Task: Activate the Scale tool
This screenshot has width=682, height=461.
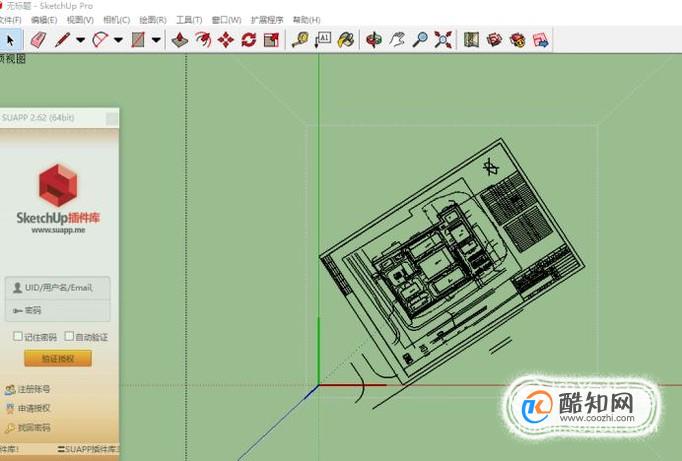Action: click(271, 40)
